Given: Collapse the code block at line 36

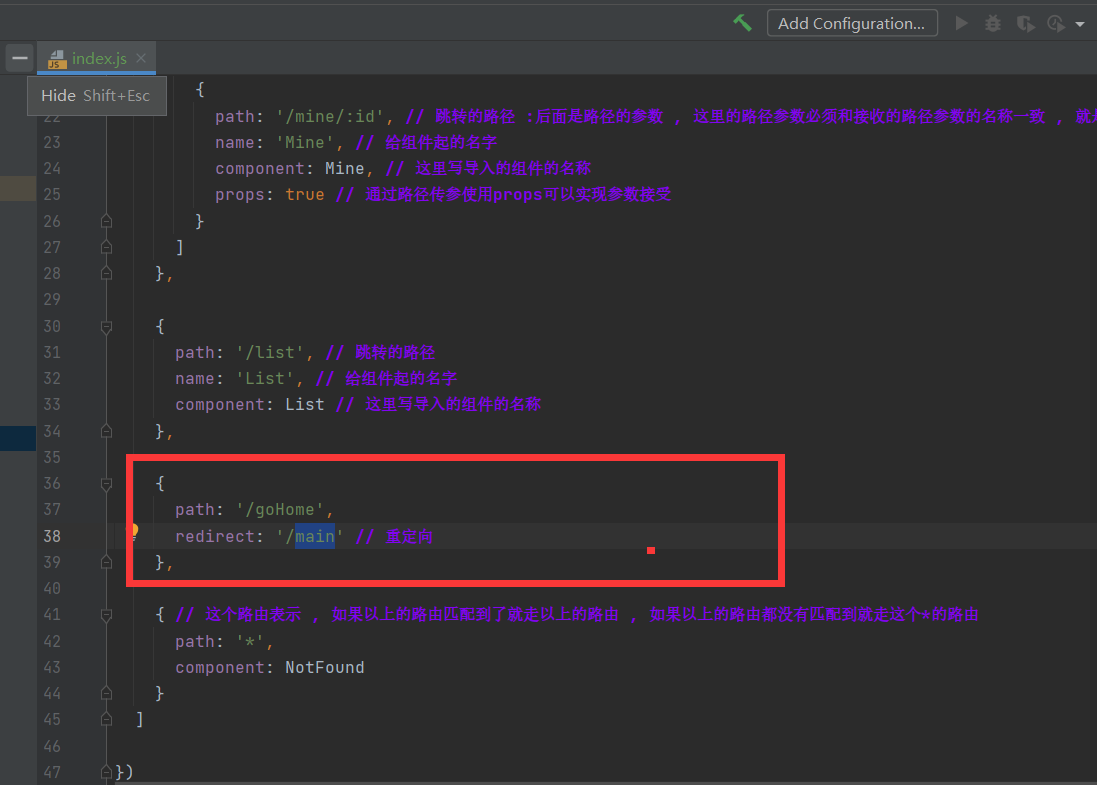Looking at the screenshot, I should point(106,484).
